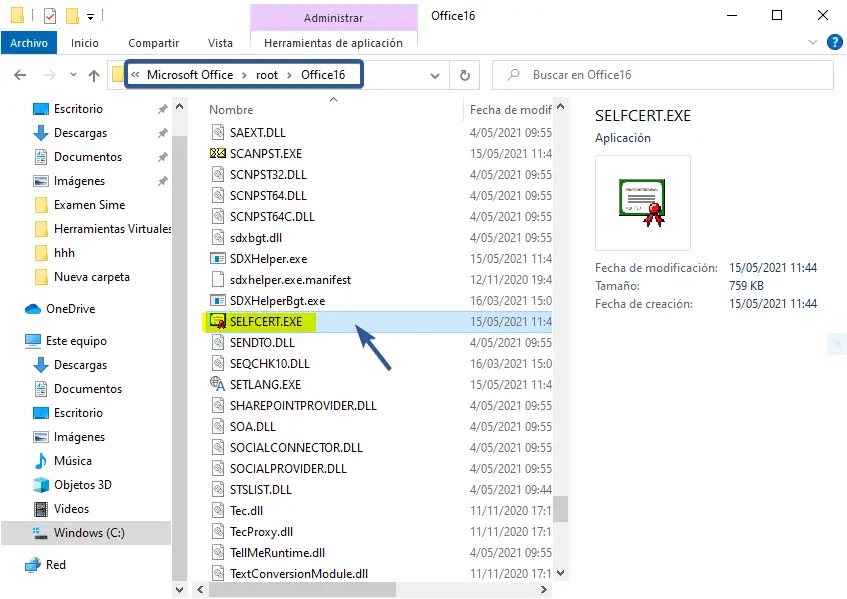Open the hhh folder in sidebar
This screenshot has width=847, height=599.
pos(64,253)
